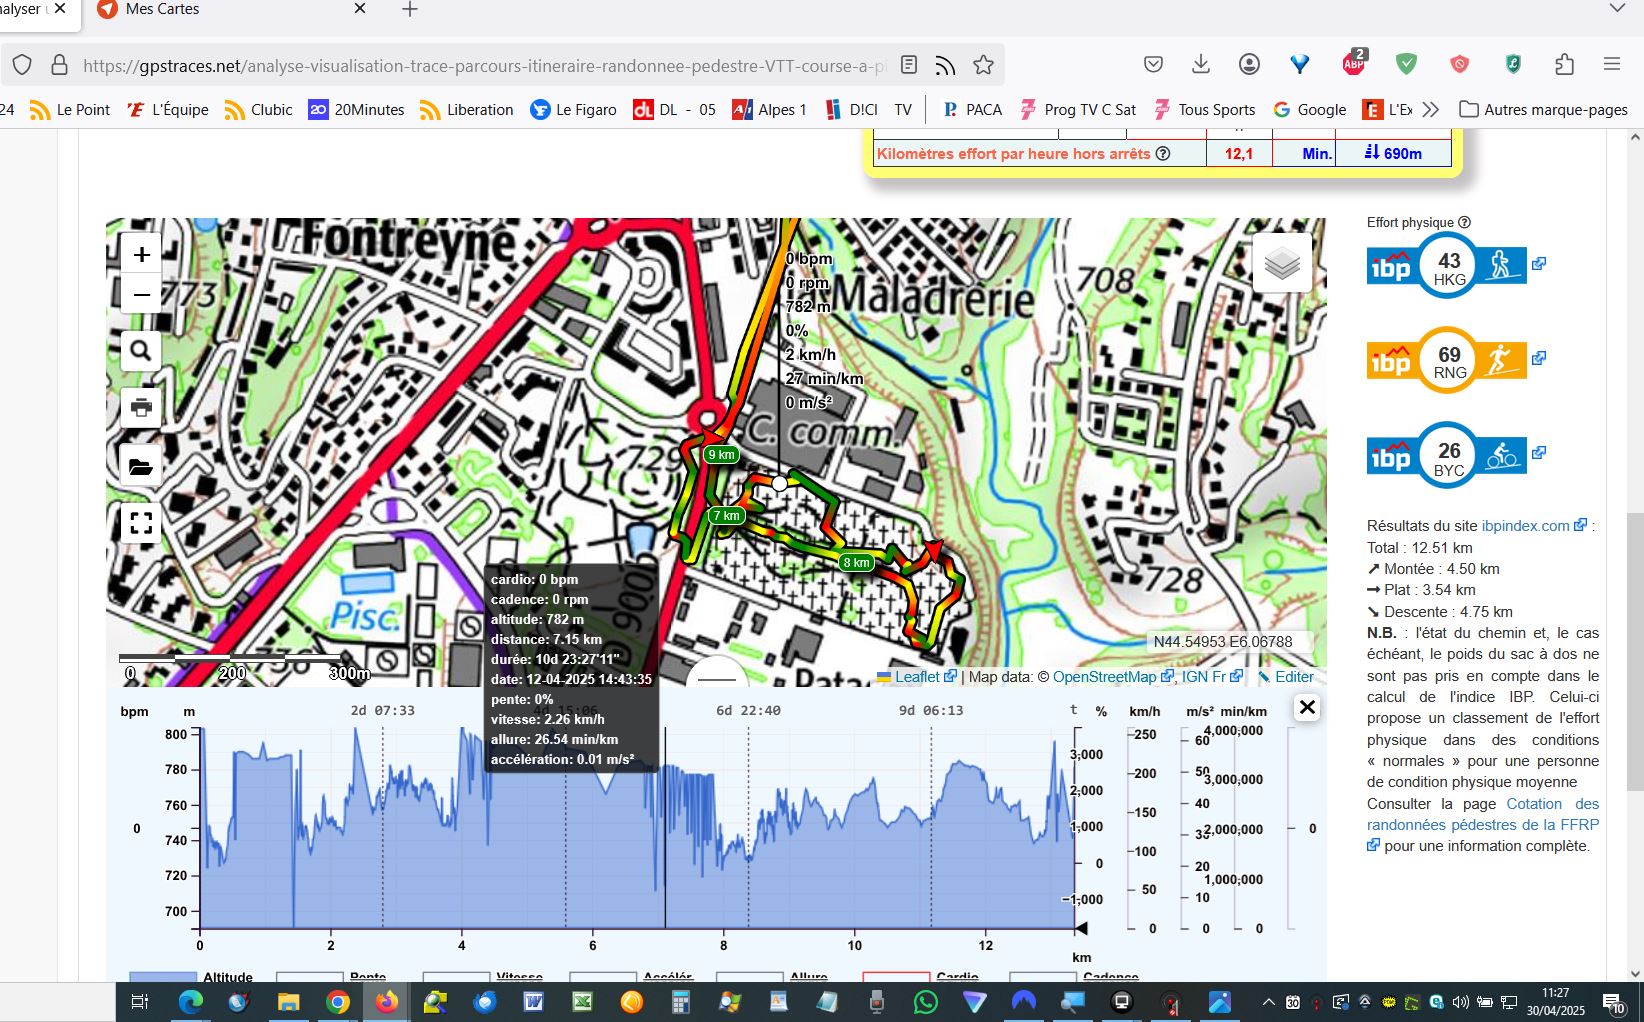
Task: Open the map layers selector
Action: (x=1282, y=263)
